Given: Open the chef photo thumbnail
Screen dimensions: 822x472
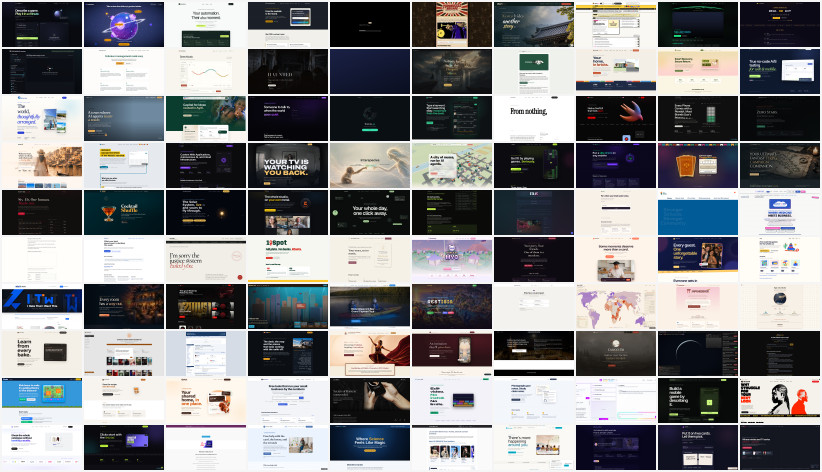Looking at the screenshot, I should [x=616, y=260].
